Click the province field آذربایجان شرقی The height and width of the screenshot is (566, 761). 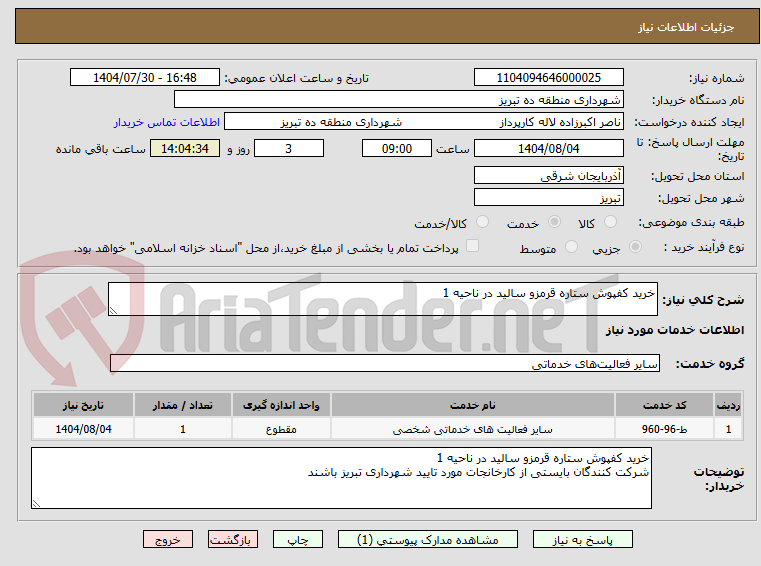[548, 175]
